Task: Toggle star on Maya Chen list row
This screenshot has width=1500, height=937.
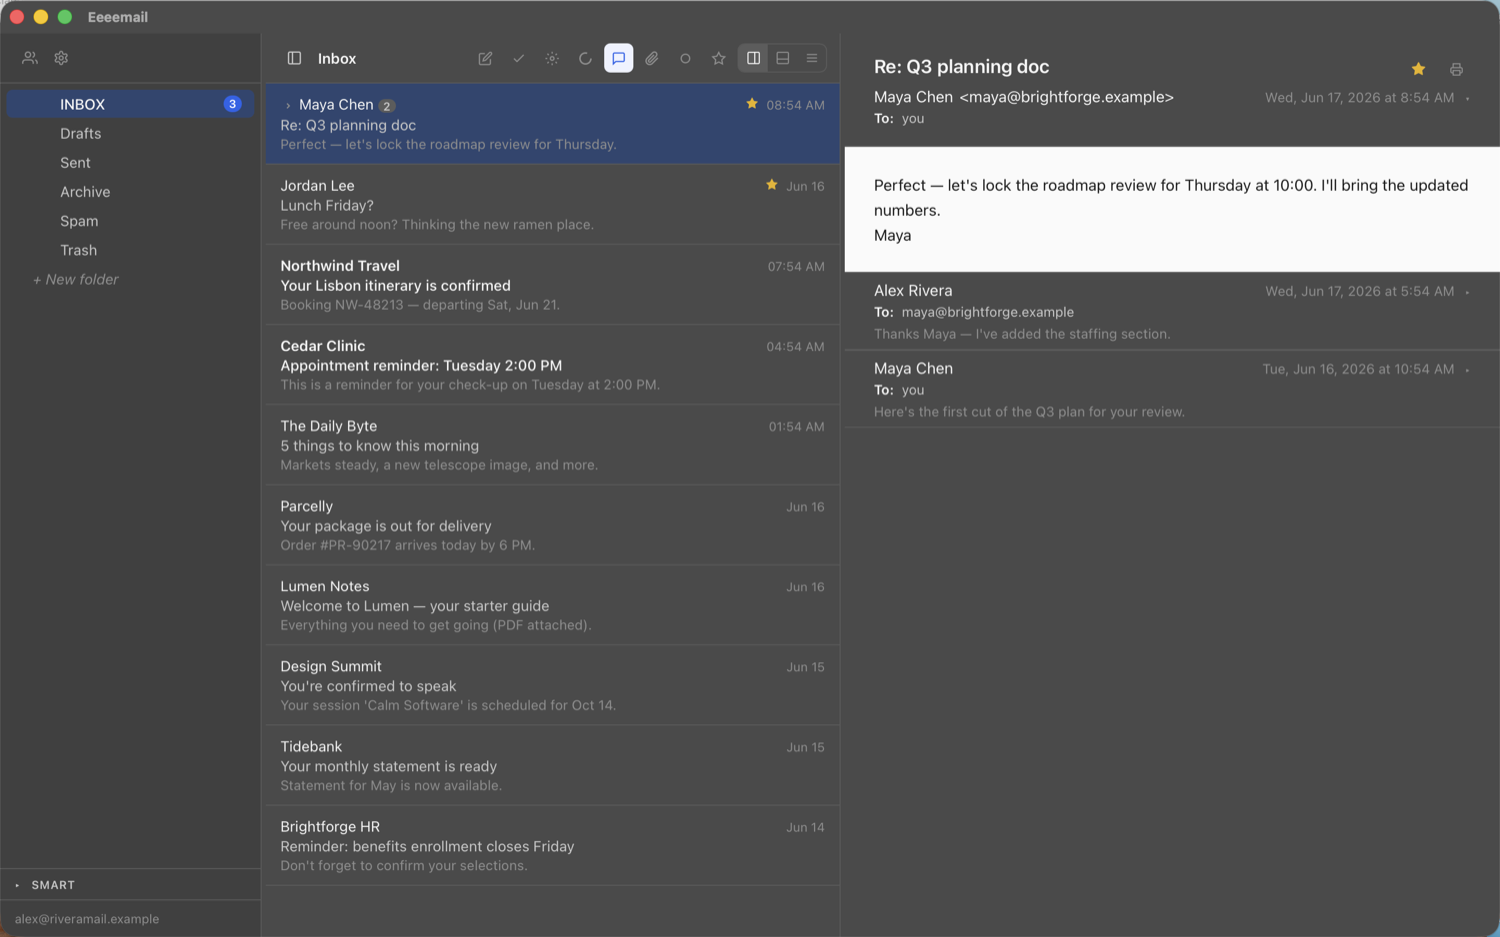Action: [x=752, y=104]
